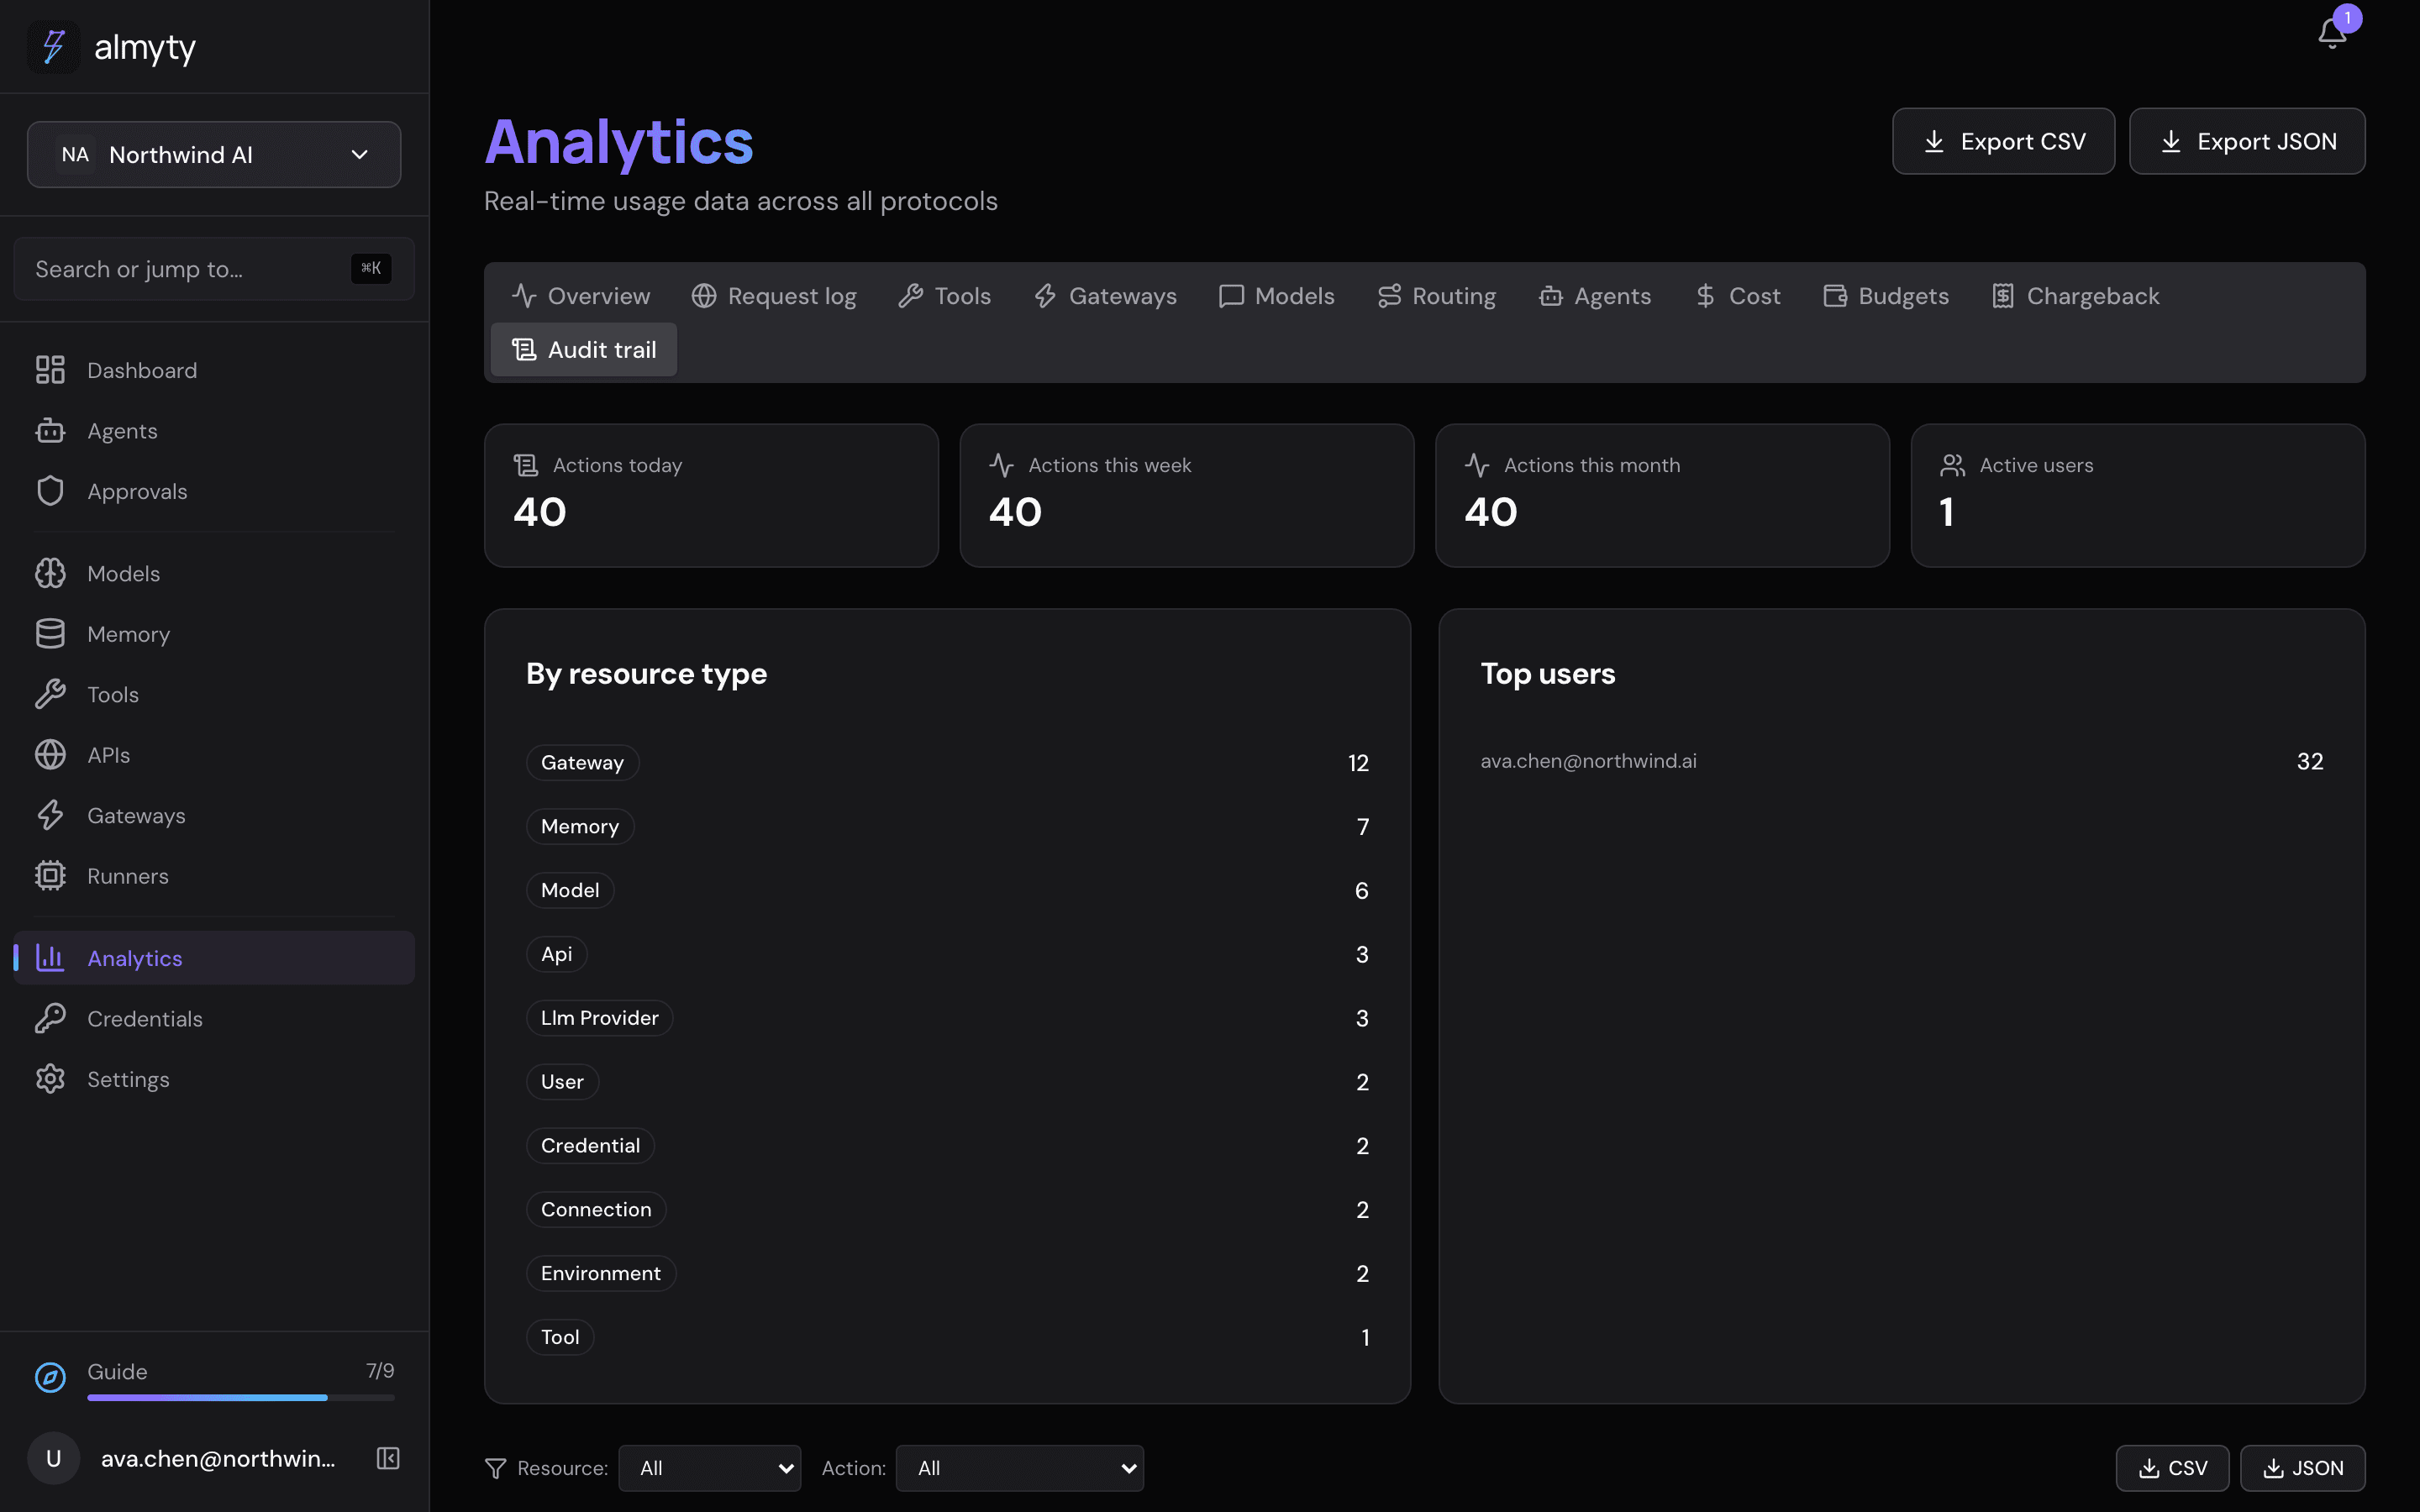Focus the Search or jump to field
Screen dimensions: 2420x1512
(214, 269)
